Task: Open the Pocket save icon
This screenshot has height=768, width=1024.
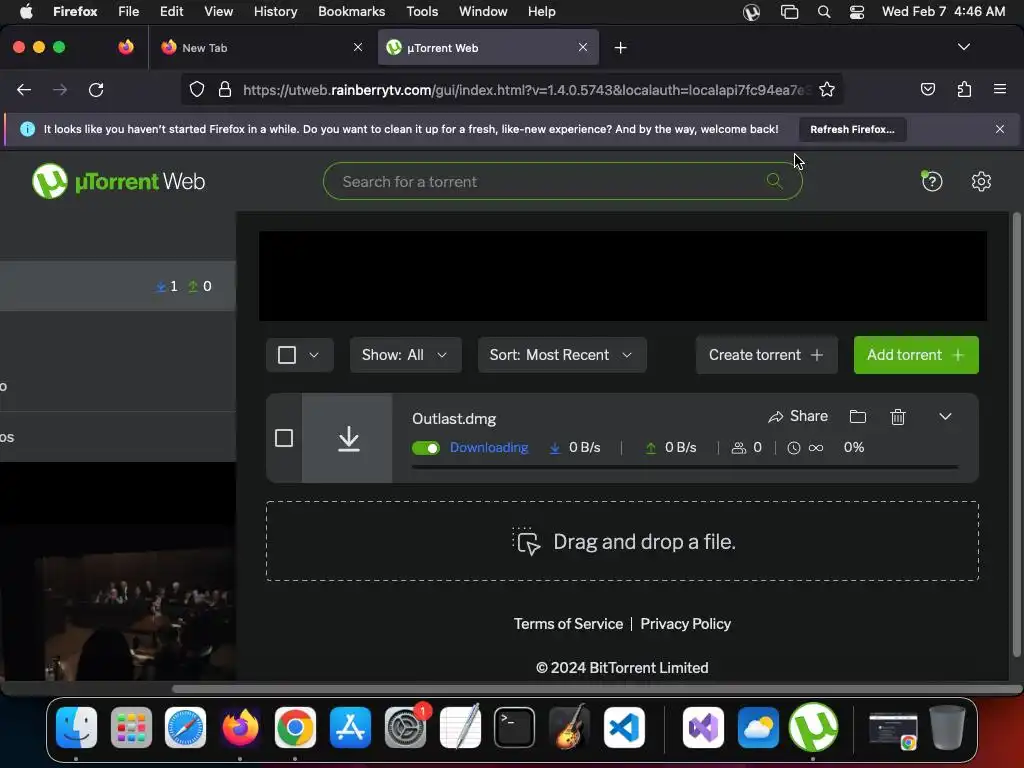Action: [927, 89]
